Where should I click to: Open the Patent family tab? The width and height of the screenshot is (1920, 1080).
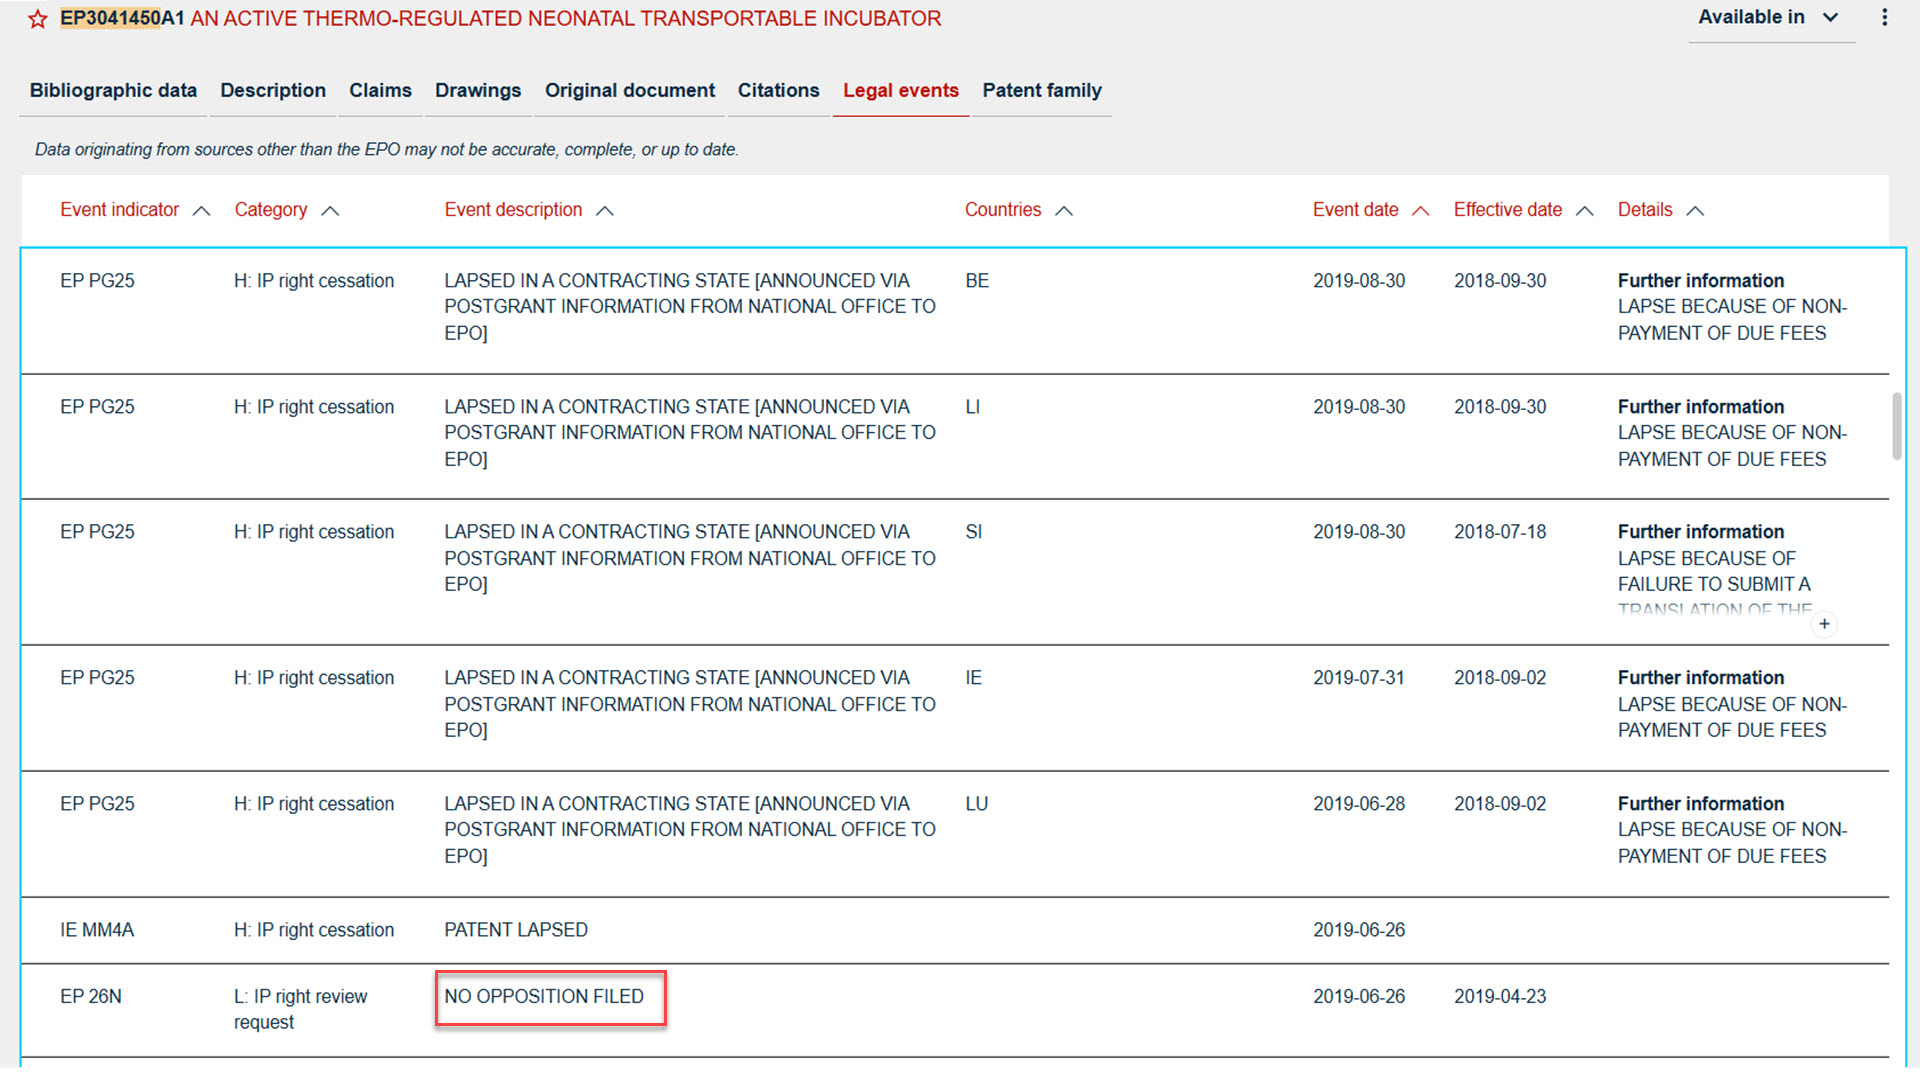point(1041,91)
